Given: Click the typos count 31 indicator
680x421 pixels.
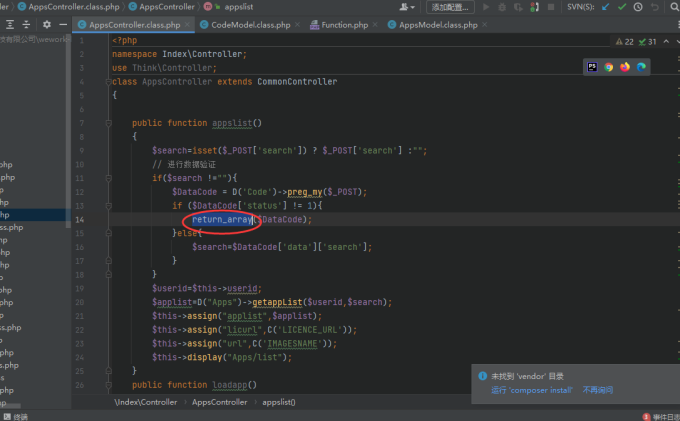Looking at the screenshot, I should coord(647,42).
